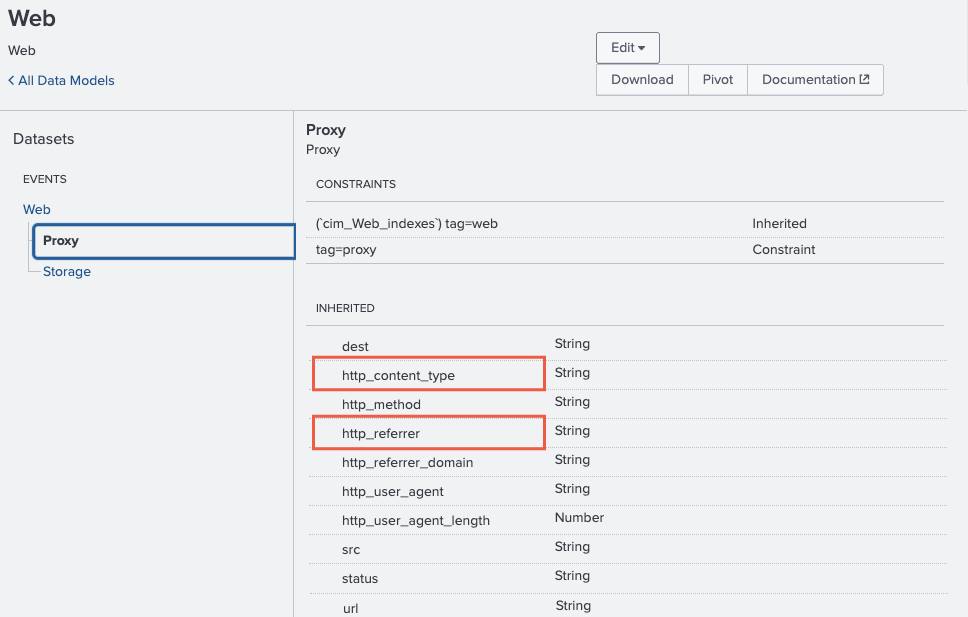The image size is (968, 617).
Task: Open the Edit dropdown caret
Action: 642,47
